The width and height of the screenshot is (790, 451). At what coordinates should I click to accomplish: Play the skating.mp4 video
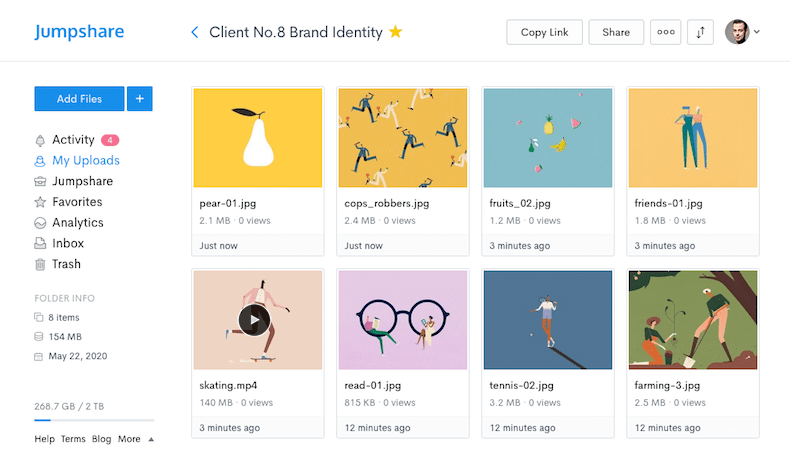coord(254,320)
